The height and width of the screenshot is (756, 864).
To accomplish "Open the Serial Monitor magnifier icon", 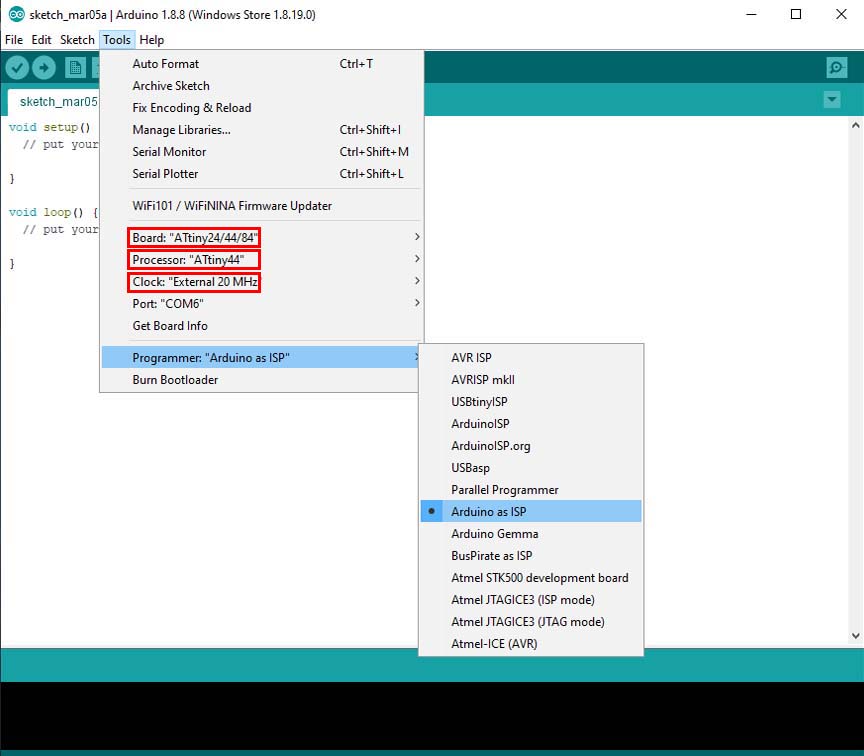I will tap(836, 68).
